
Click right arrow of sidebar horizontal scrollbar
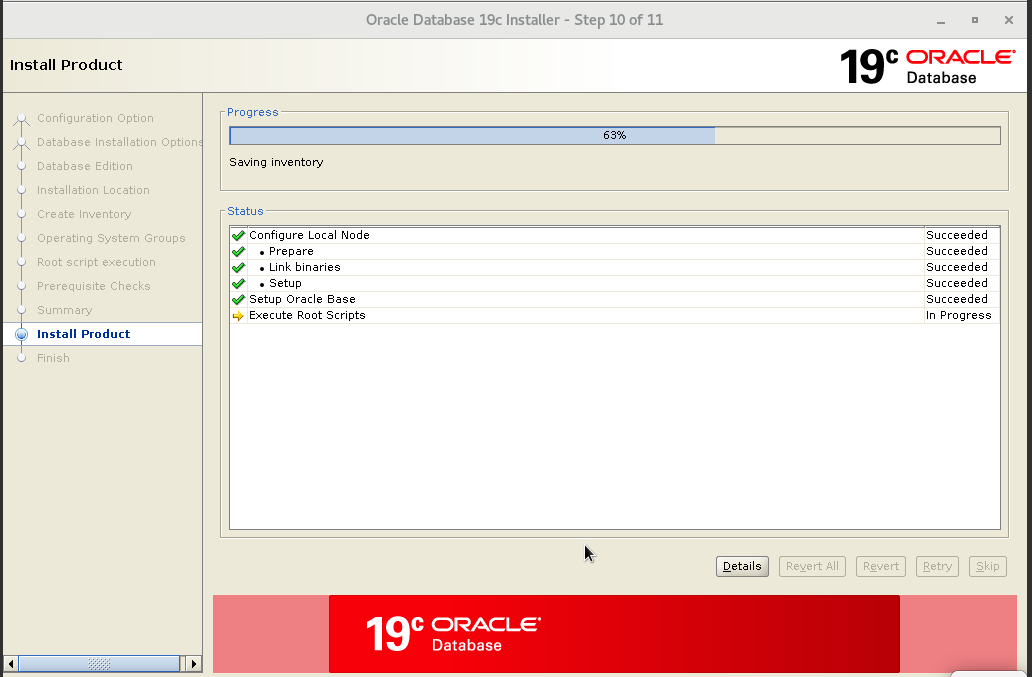click(x=194, y=664)
